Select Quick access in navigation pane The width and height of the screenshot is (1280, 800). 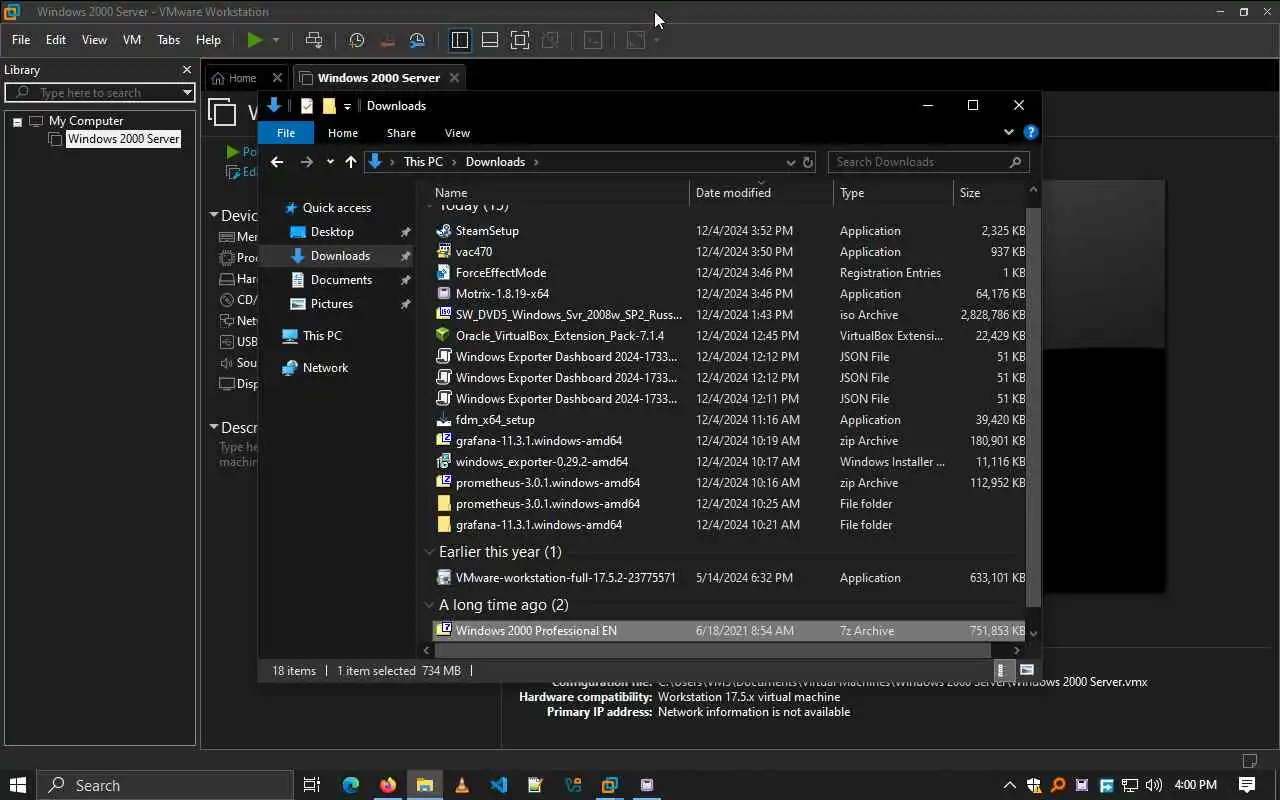[x=337, y=208]
